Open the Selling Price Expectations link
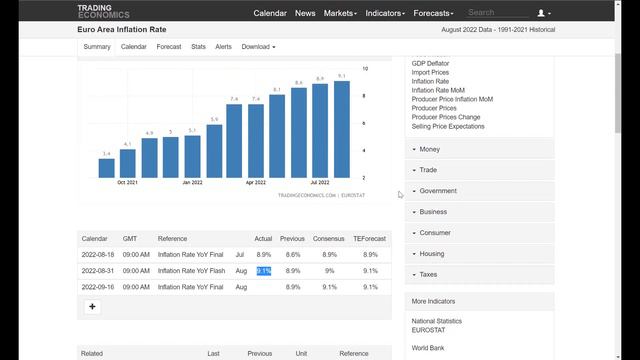640x360 pixels. click(448, 127)
